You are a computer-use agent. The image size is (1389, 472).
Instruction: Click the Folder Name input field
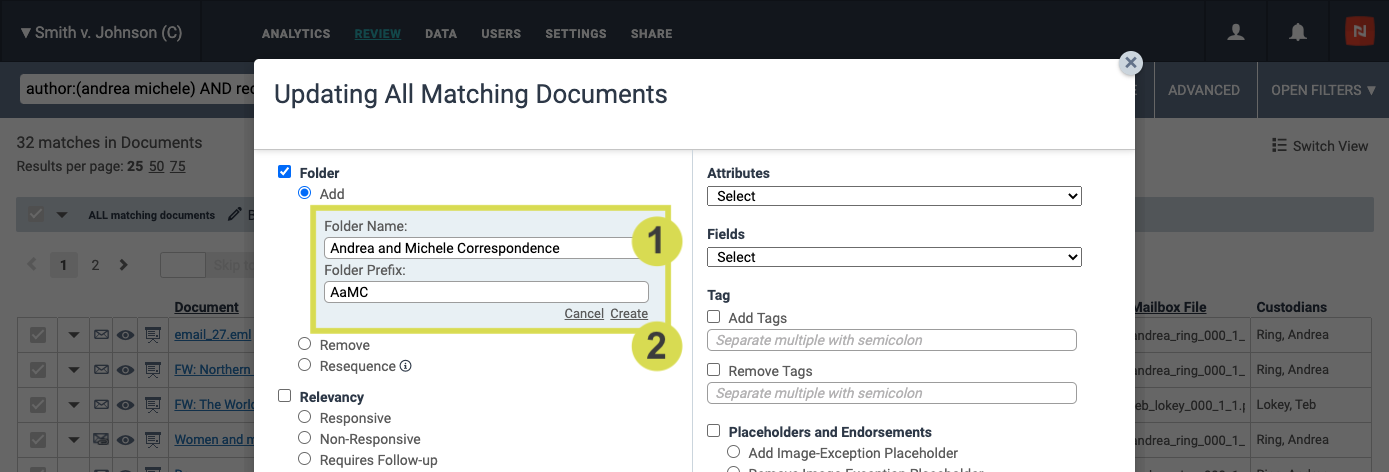[x=486, y=248]
